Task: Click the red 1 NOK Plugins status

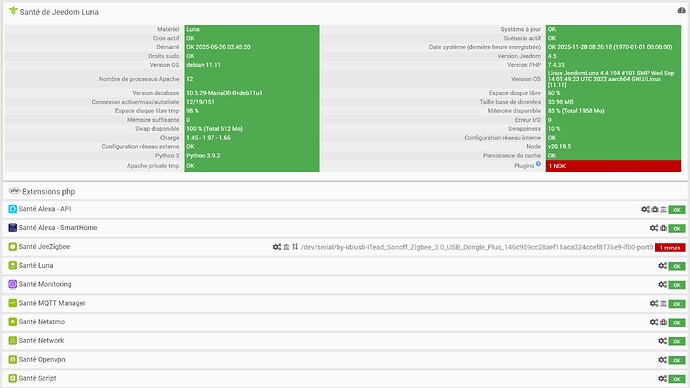Action: [x=613, y=166]
